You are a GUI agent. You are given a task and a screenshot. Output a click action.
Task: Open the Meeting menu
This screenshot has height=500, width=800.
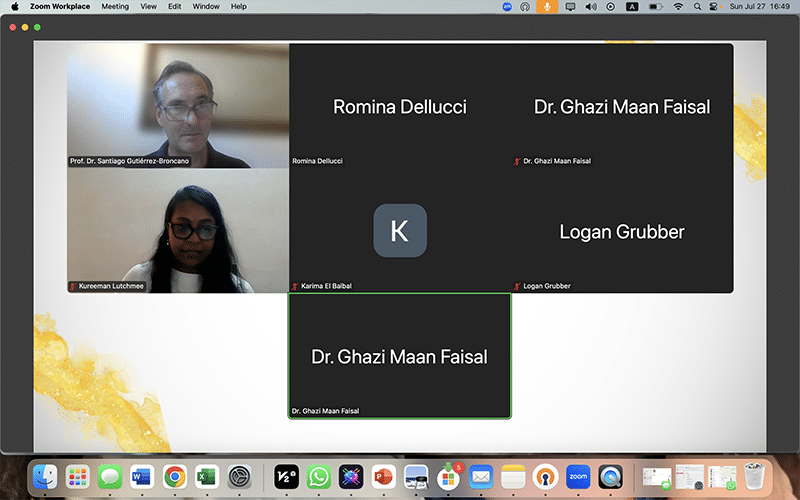pyautogui.click(x=115, y=6)
